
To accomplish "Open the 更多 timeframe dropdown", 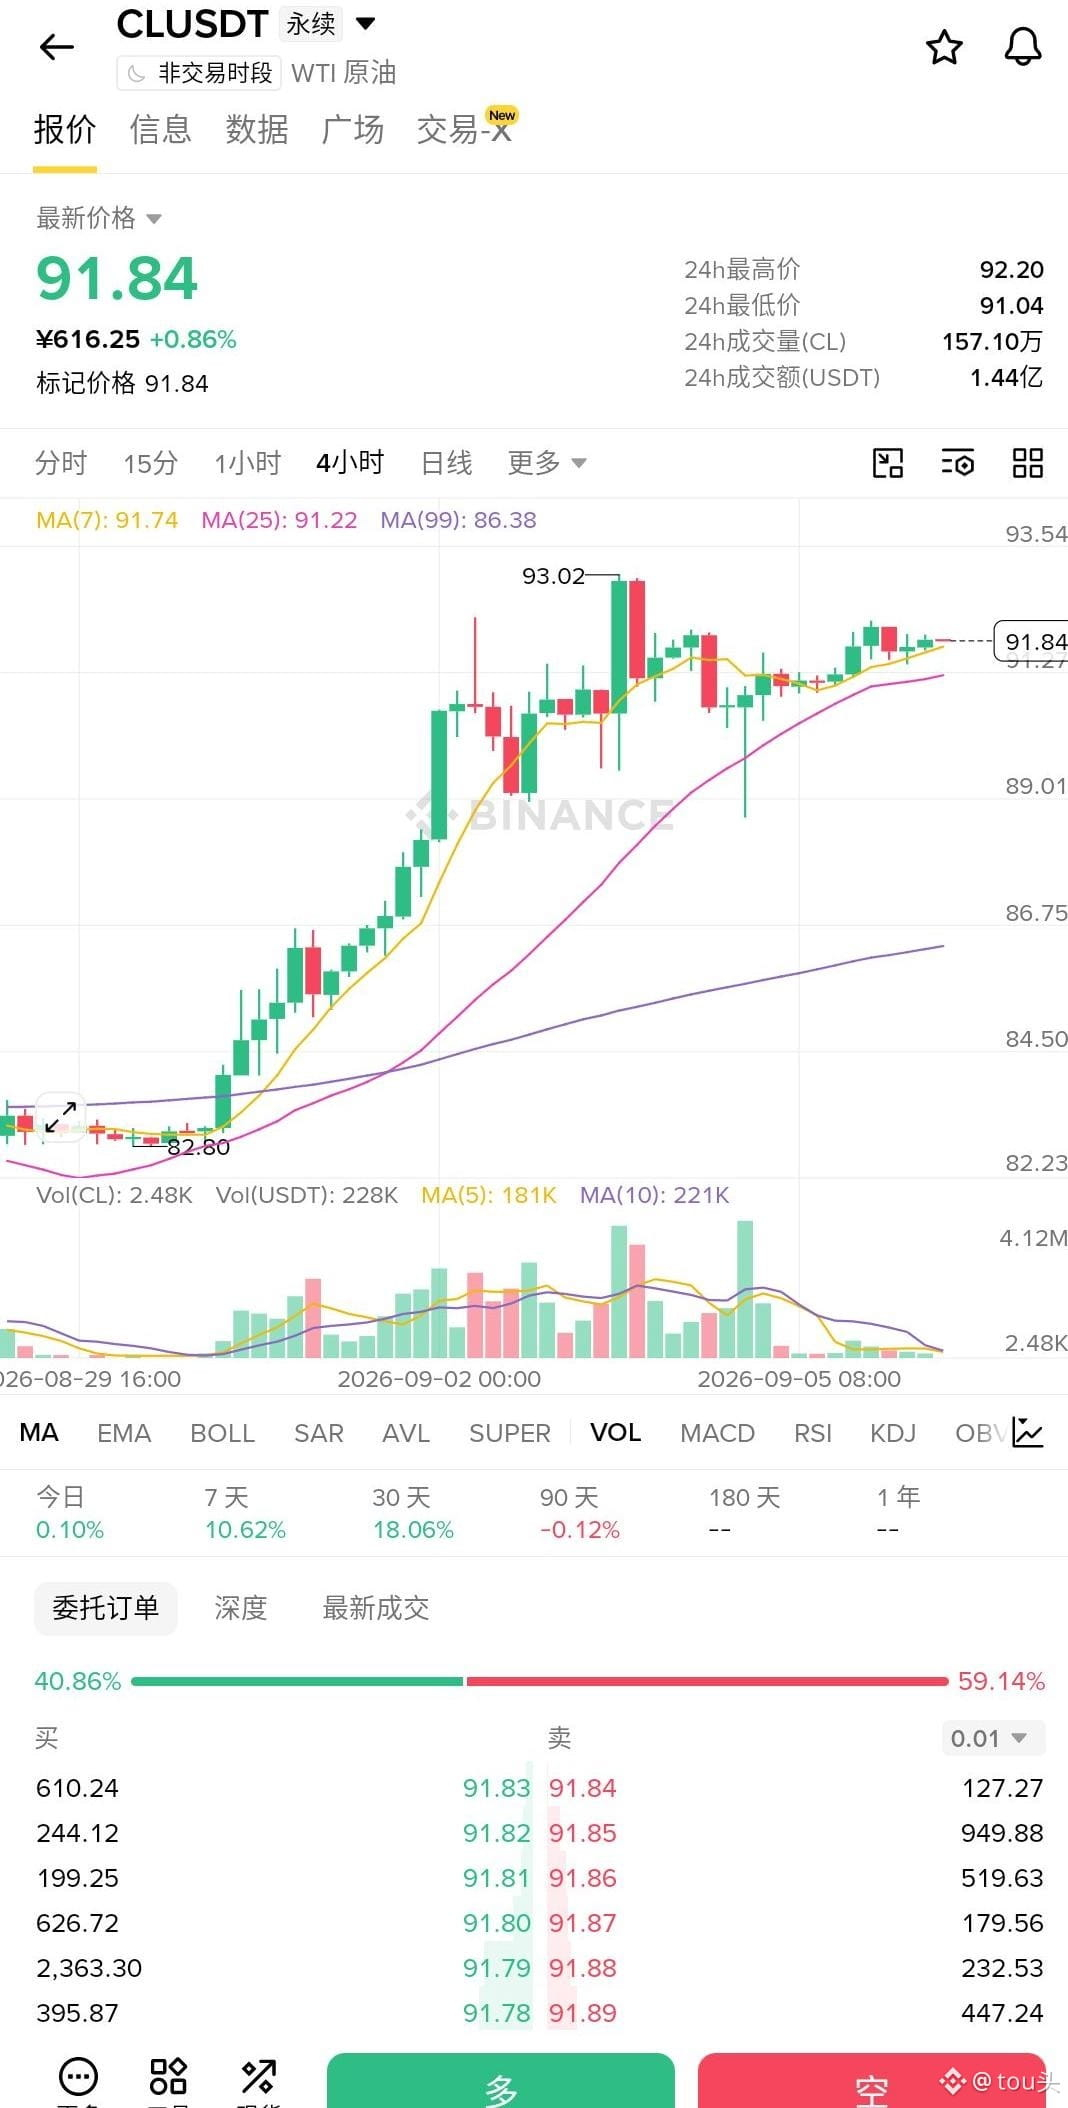I will pos(547,463).
